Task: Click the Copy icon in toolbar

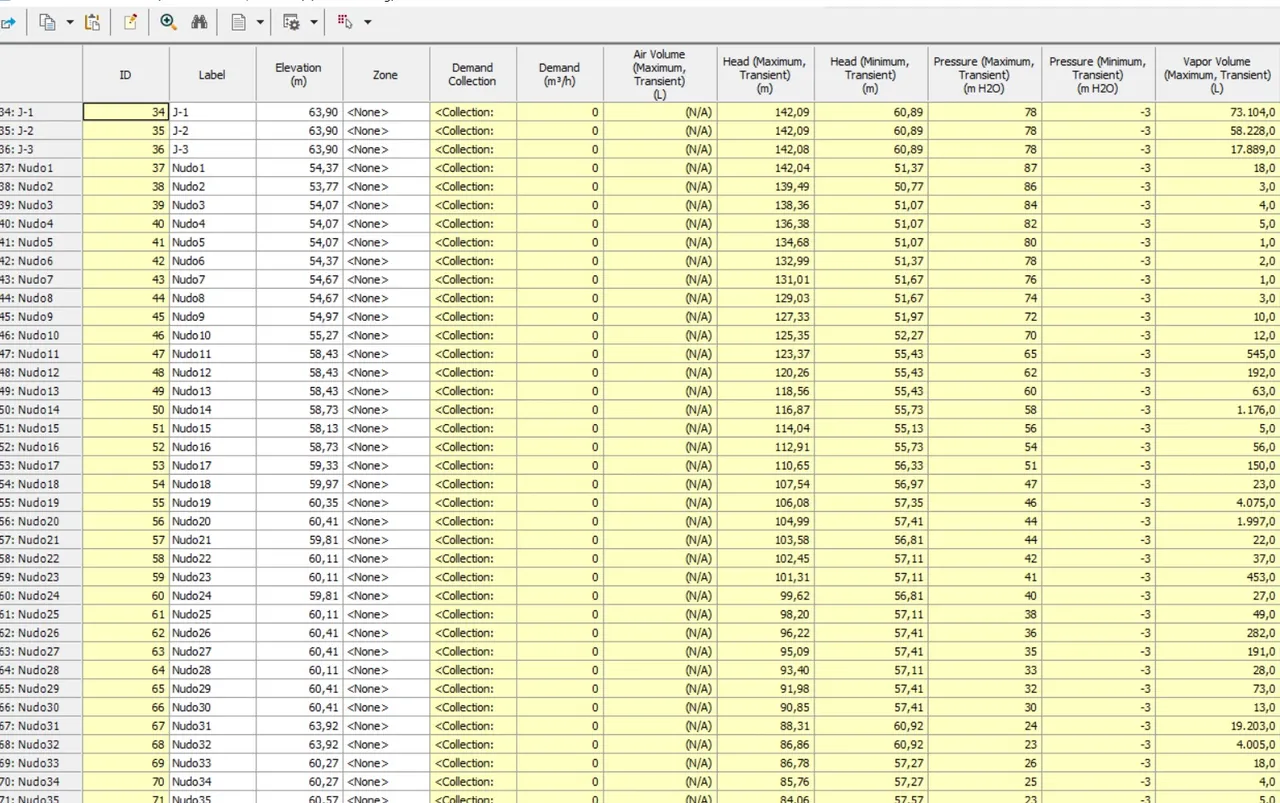Action: [x=47, y=22]
